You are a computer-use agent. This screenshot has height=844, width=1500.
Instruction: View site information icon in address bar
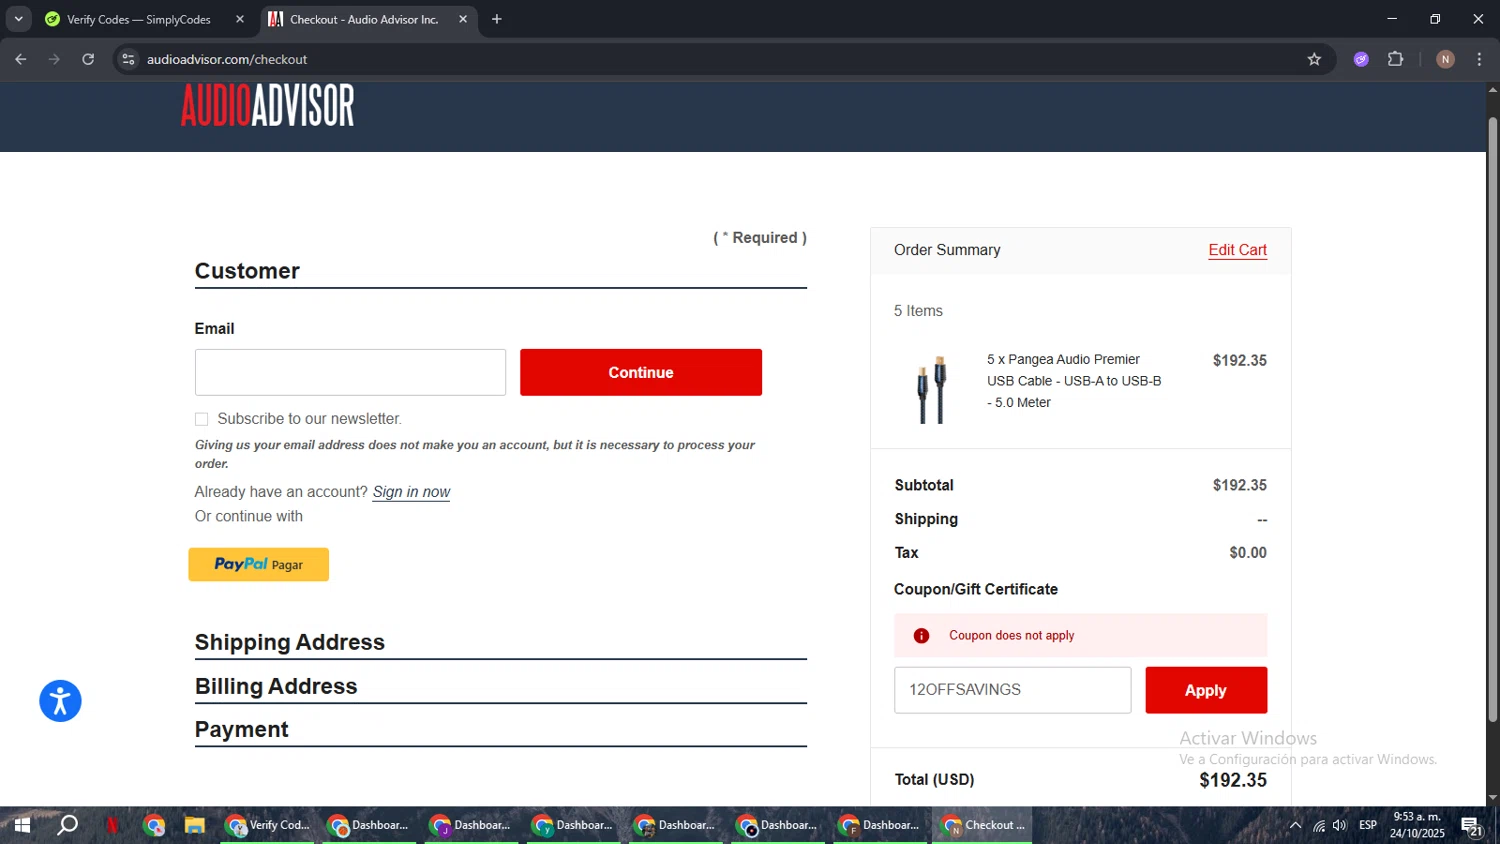[x=128, y=59]
